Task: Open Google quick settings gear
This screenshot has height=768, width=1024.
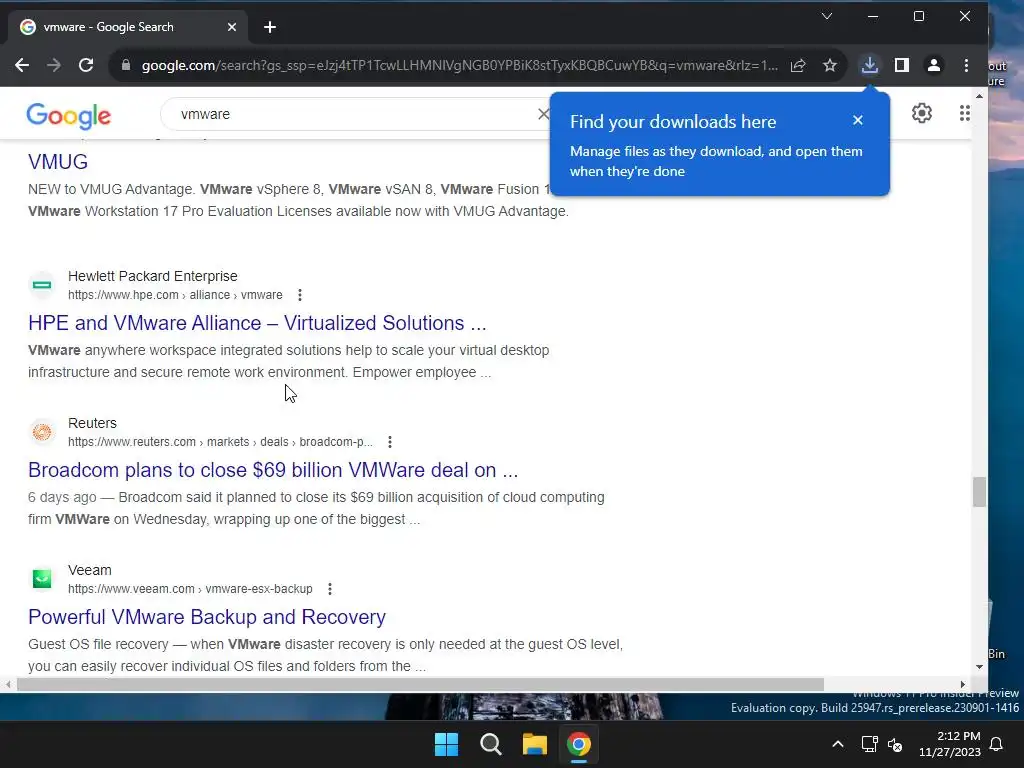Action: coord(921,113)
